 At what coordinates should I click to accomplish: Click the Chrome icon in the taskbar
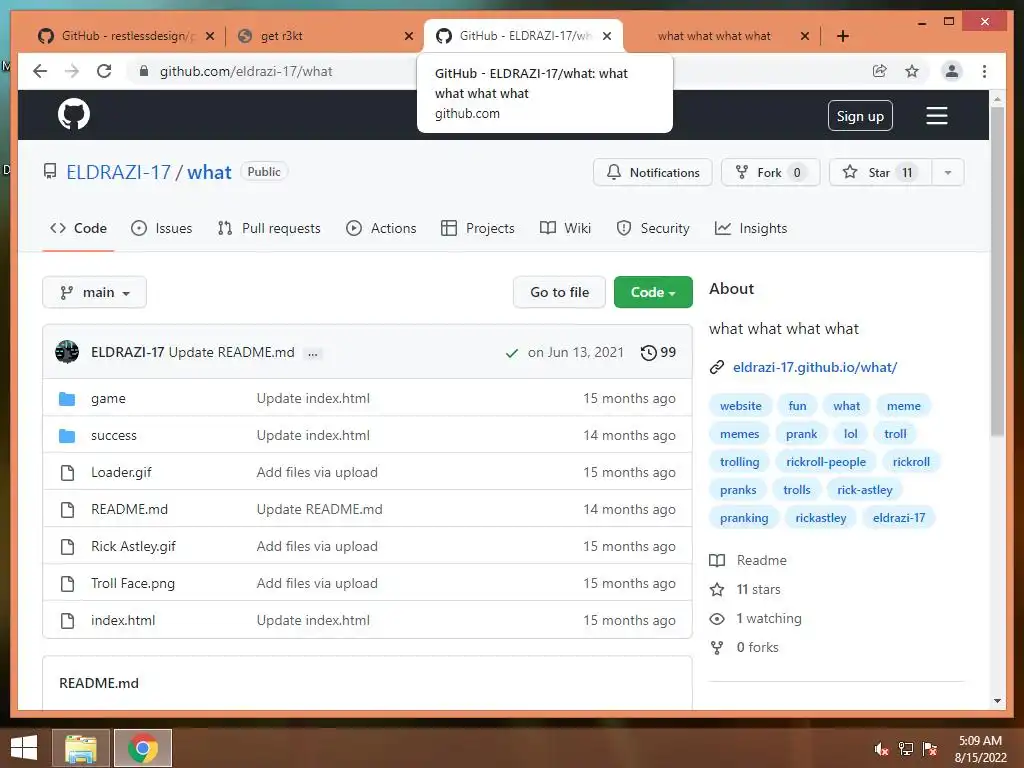(143, 748)
